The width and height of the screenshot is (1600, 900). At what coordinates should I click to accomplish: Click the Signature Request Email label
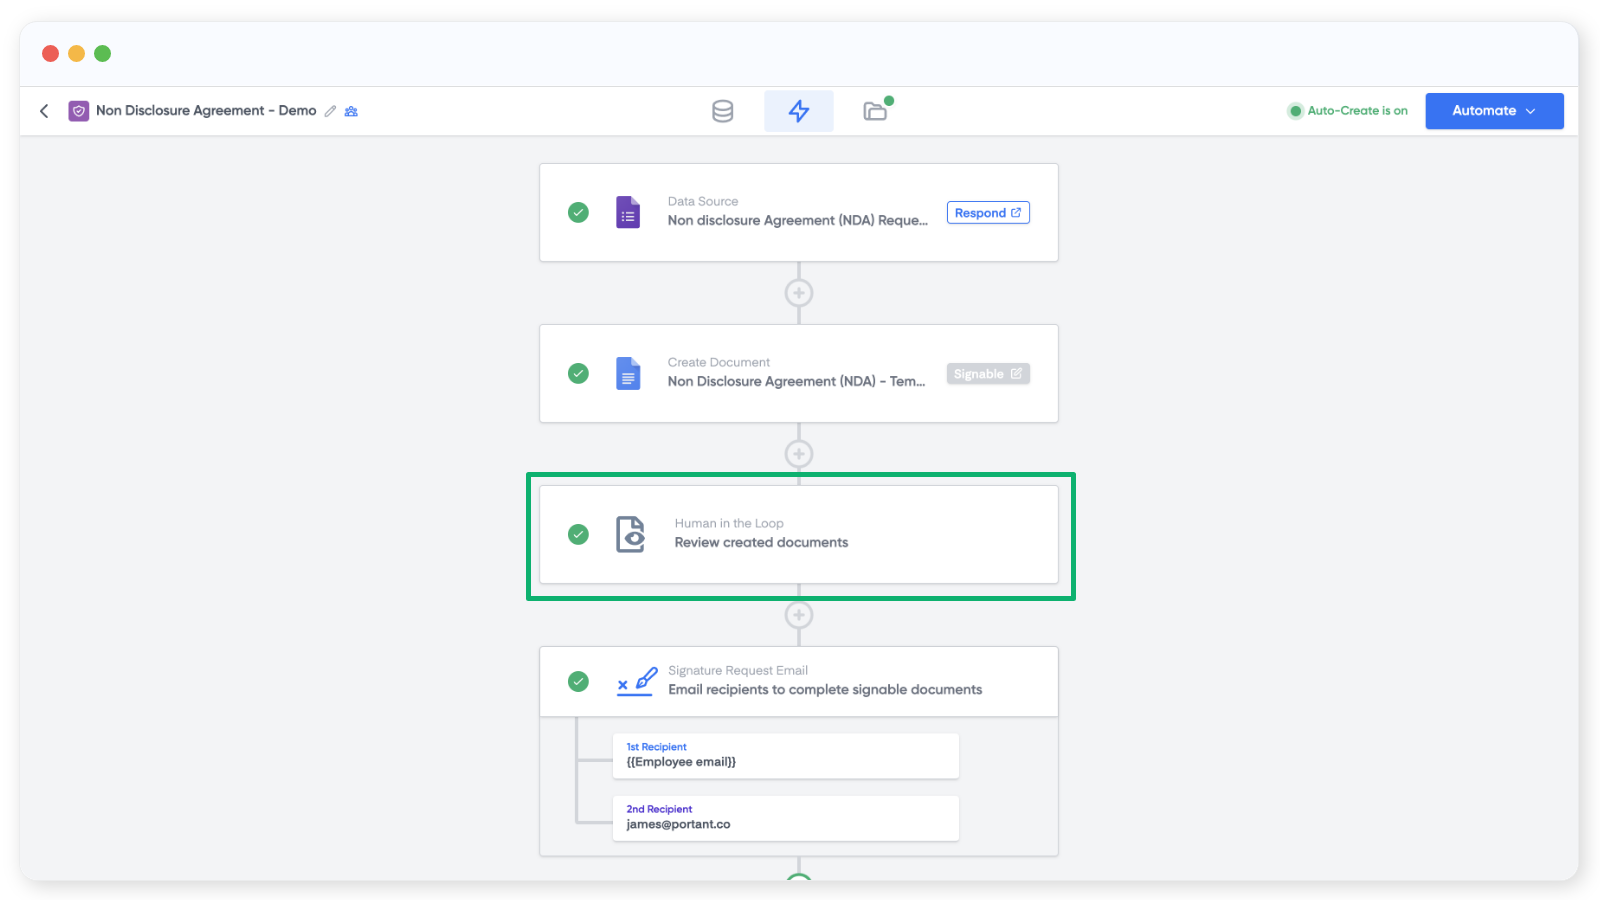[738, 670]
